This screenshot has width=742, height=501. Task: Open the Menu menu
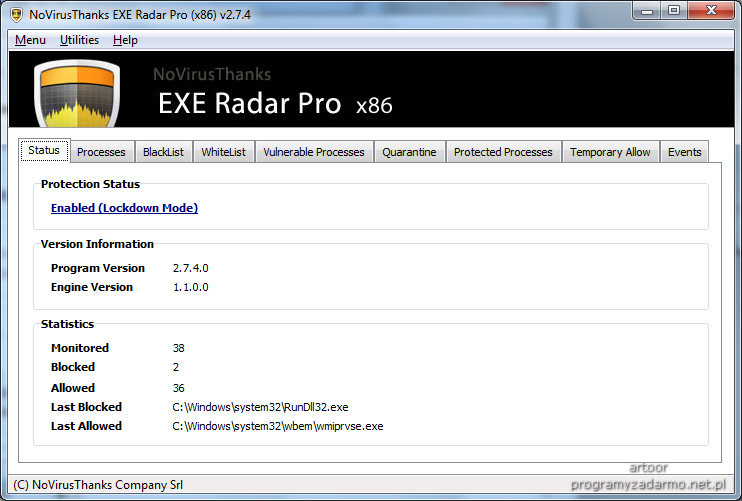click(30, 40)
